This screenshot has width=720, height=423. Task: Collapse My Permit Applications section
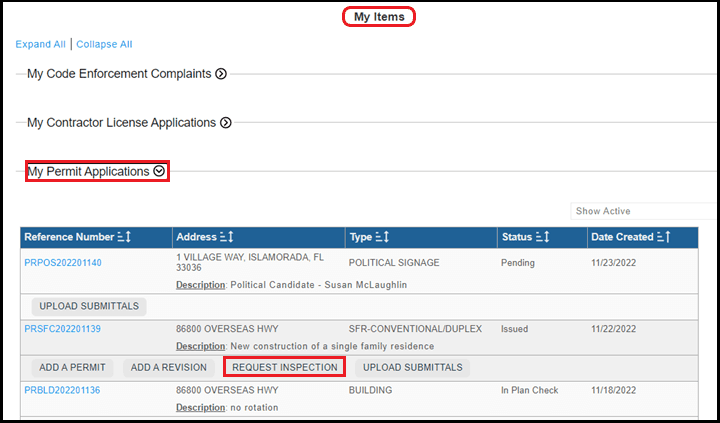(x=159, y=172)
